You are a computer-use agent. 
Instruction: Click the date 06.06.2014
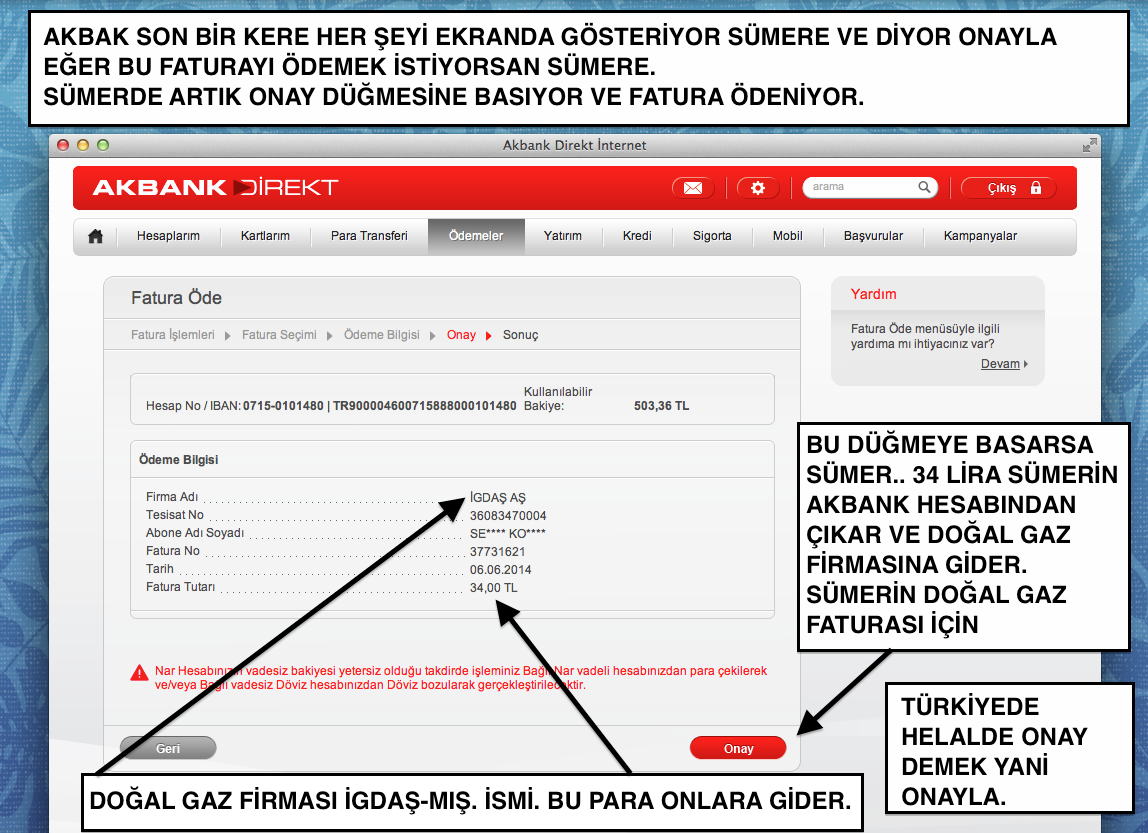click(x=501, y=569)
